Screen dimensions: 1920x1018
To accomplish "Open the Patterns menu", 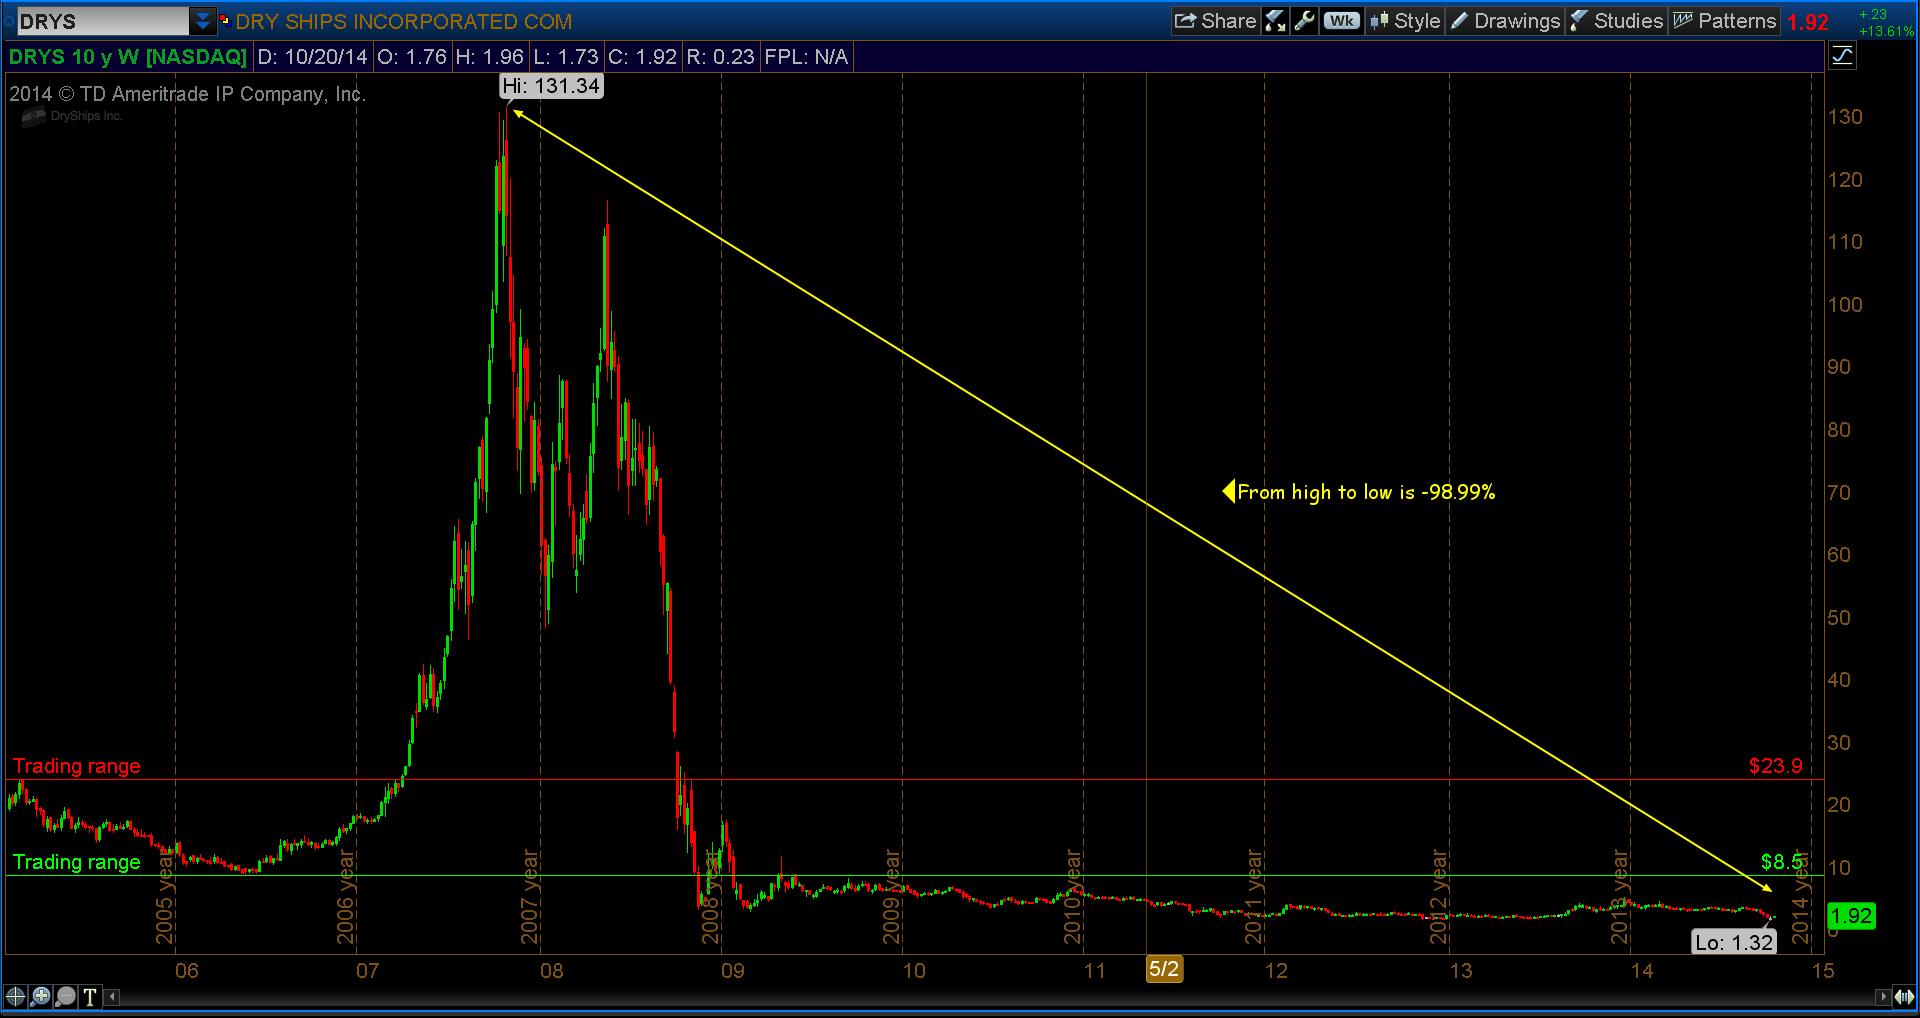I will tap(1725, 21).
